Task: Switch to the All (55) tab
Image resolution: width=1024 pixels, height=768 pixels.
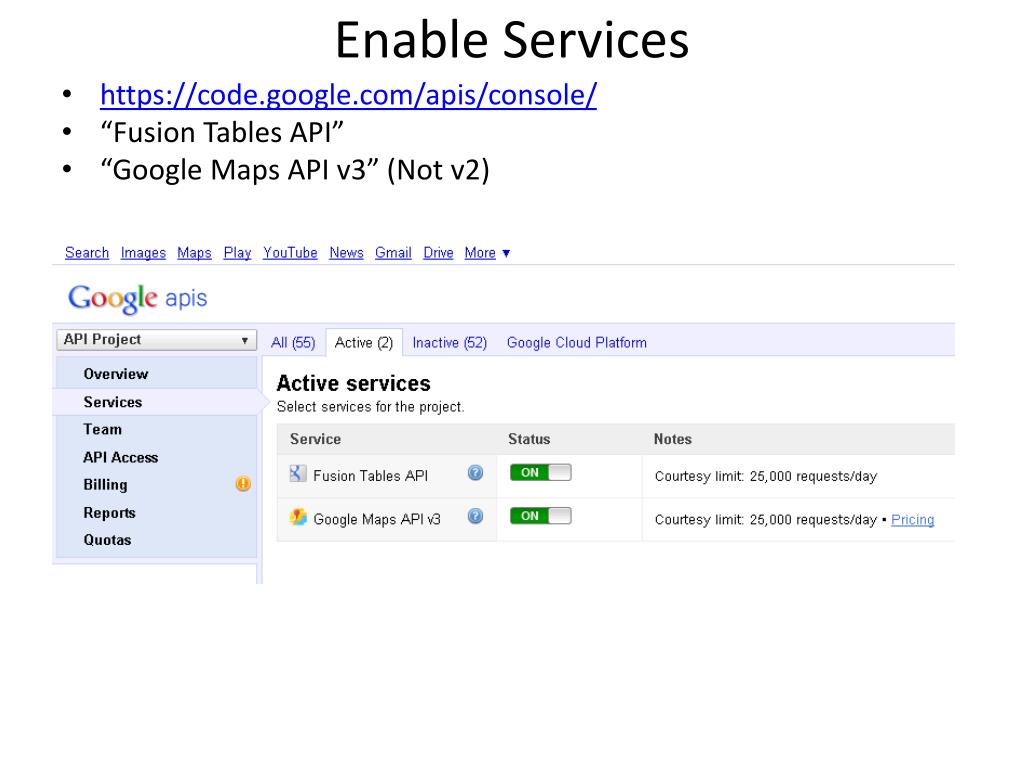Action: (x=293, y=343)
